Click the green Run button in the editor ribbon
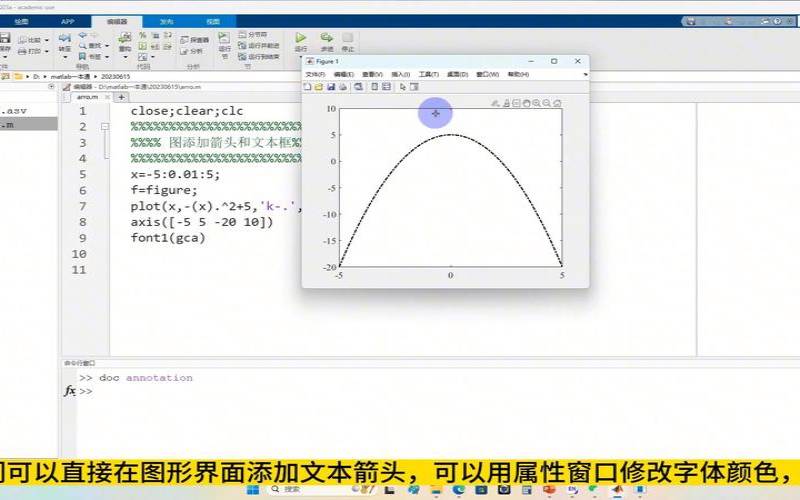Screen dimensions: 800x500 coord(301,38)
